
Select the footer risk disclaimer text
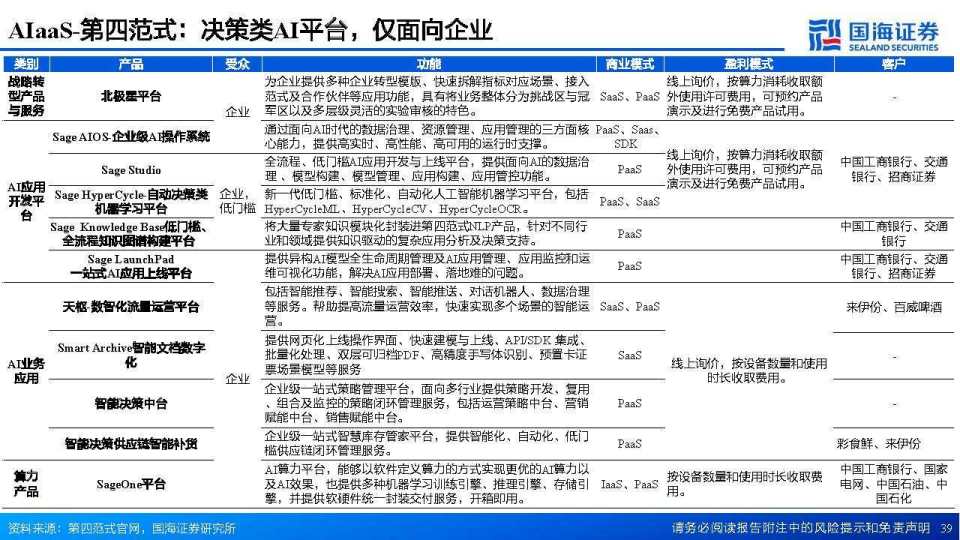pyautogui.click(x=801, y=528)
